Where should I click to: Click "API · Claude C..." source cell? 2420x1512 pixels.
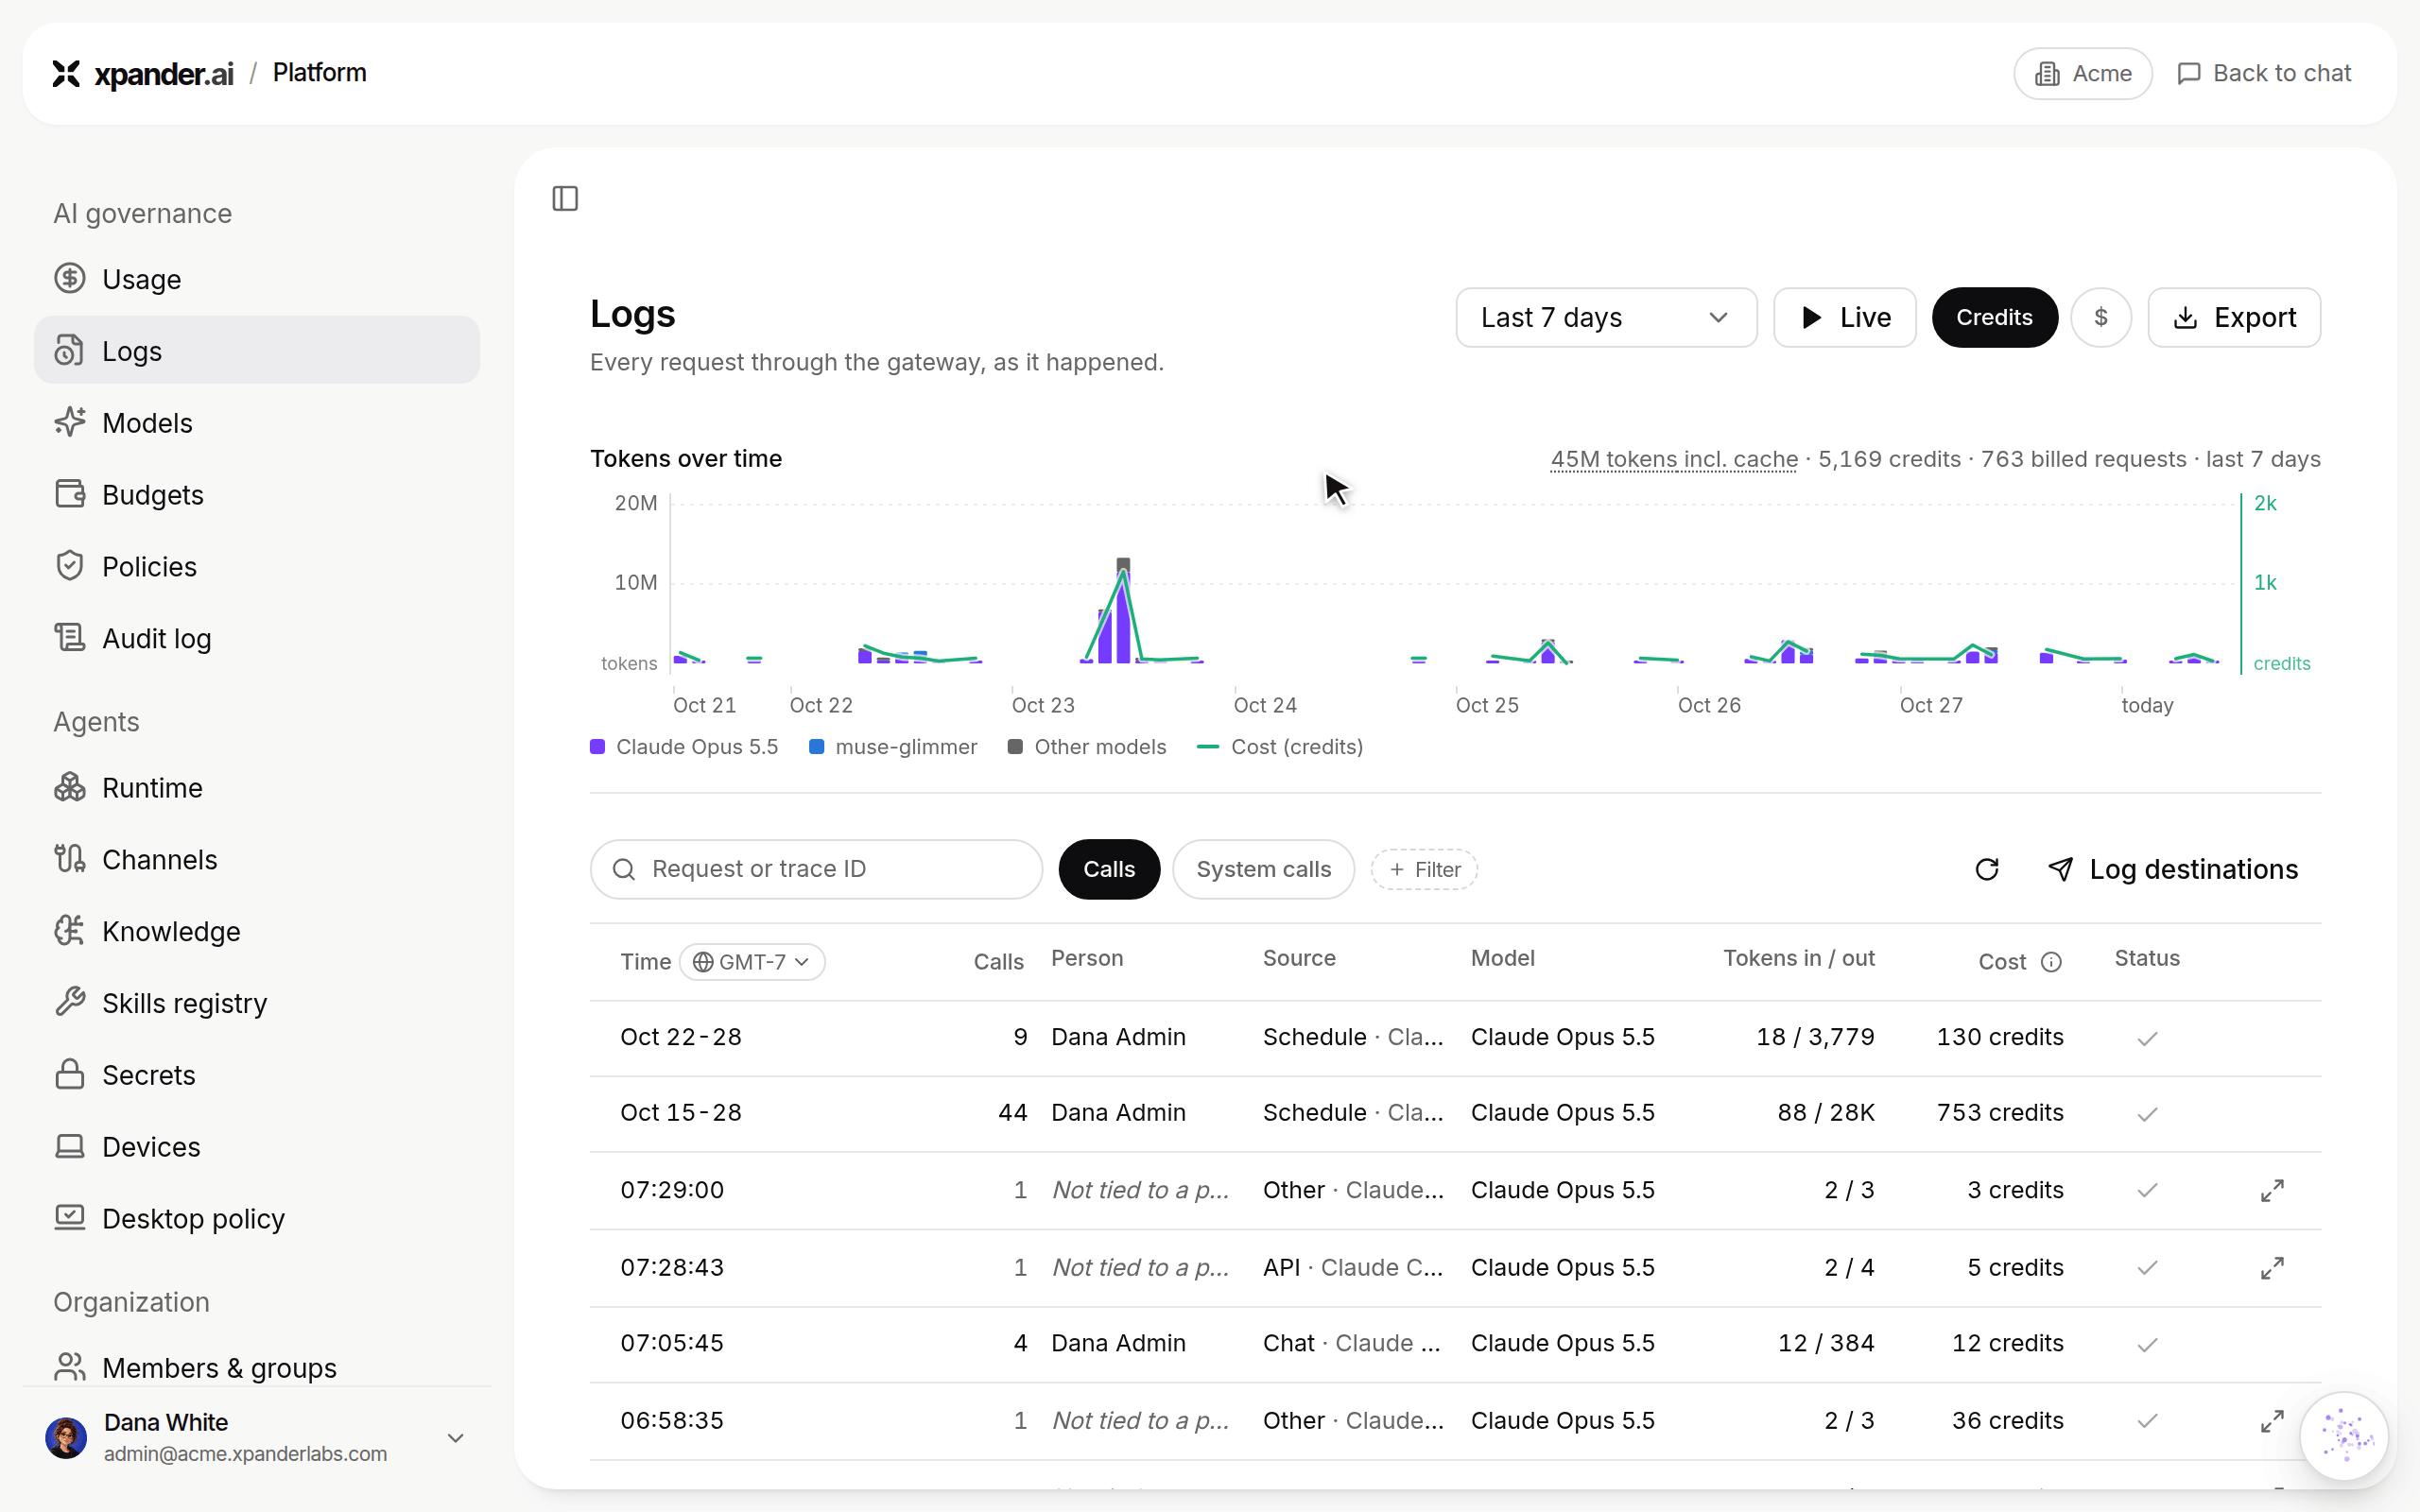click(1352, 1267)
